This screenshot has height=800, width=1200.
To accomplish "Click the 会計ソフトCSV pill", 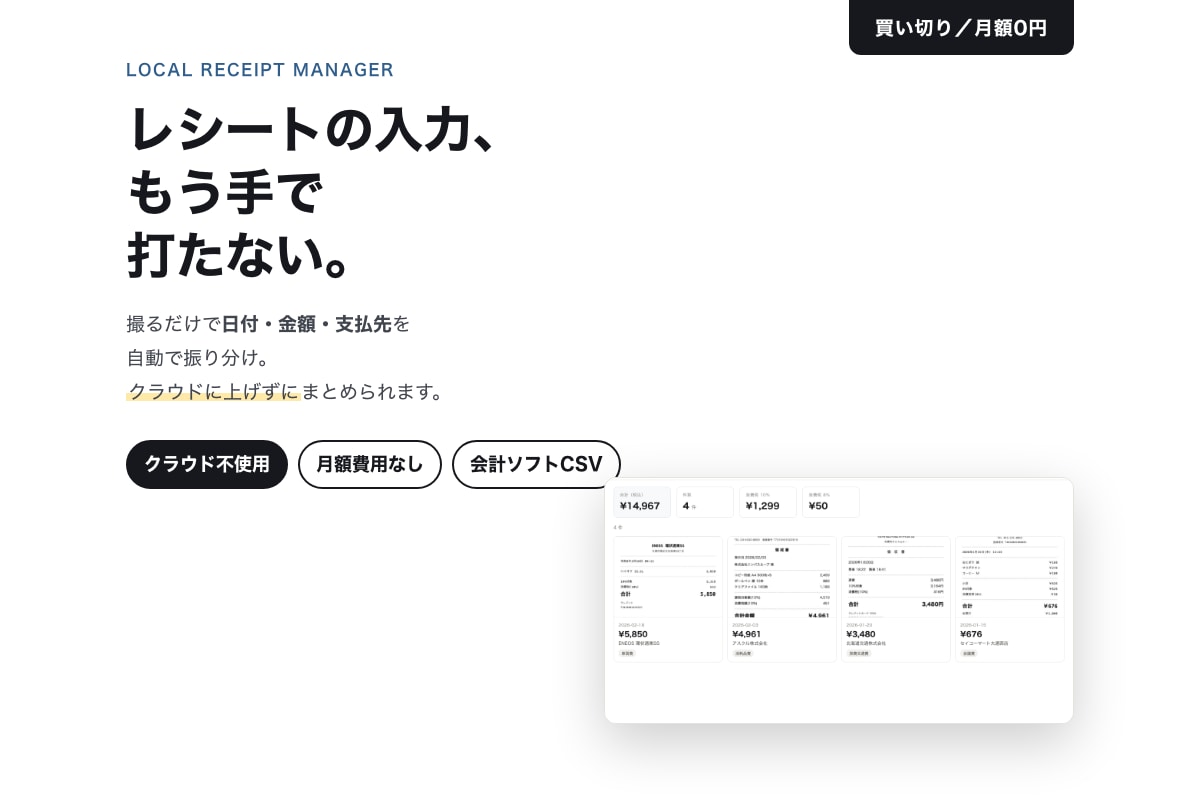I will click(536, 464).
